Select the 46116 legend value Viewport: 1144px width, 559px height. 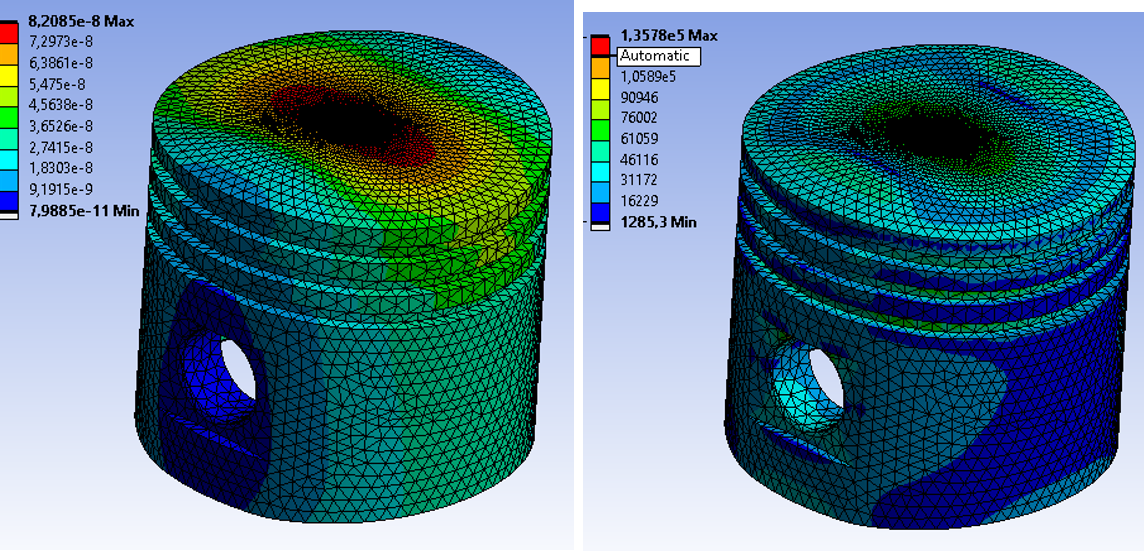click(638, 159)
